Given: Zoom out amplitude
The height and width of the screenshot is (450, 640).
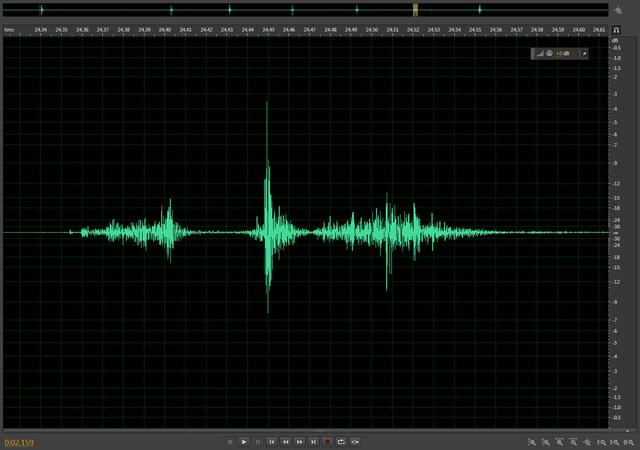Looking at the screenshot, I should click(x=546, y=442).
